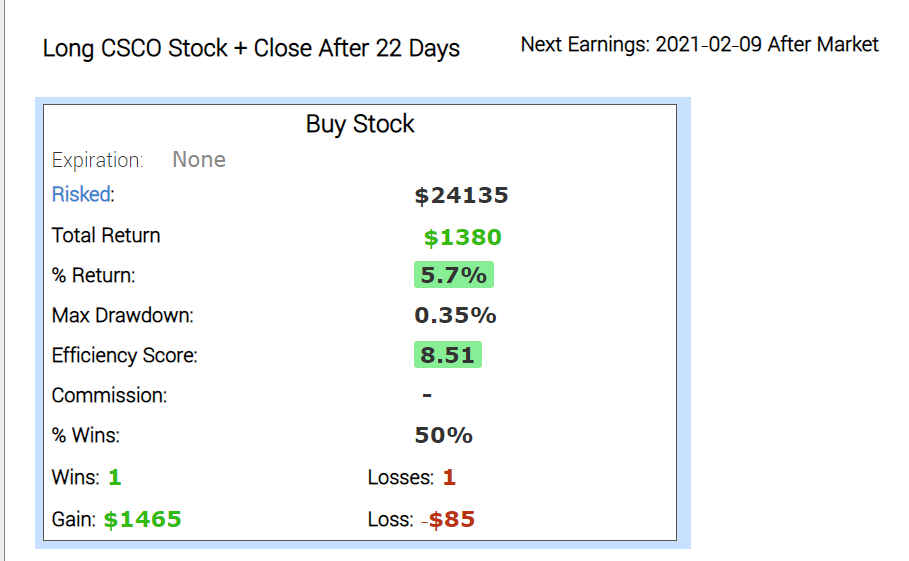909x561 pixels.
Task: Click the 0.35% max drawdown value
Action: click(455, 316)
